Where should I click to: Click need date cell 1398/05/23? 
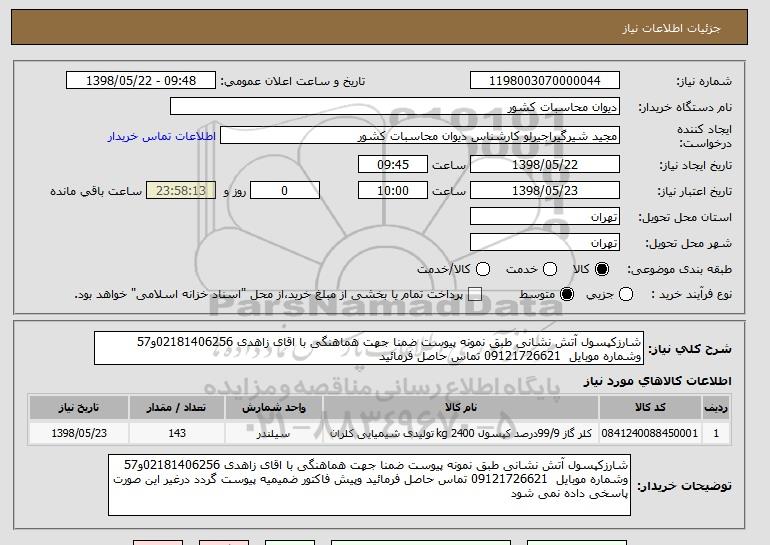tap(79, 433)
